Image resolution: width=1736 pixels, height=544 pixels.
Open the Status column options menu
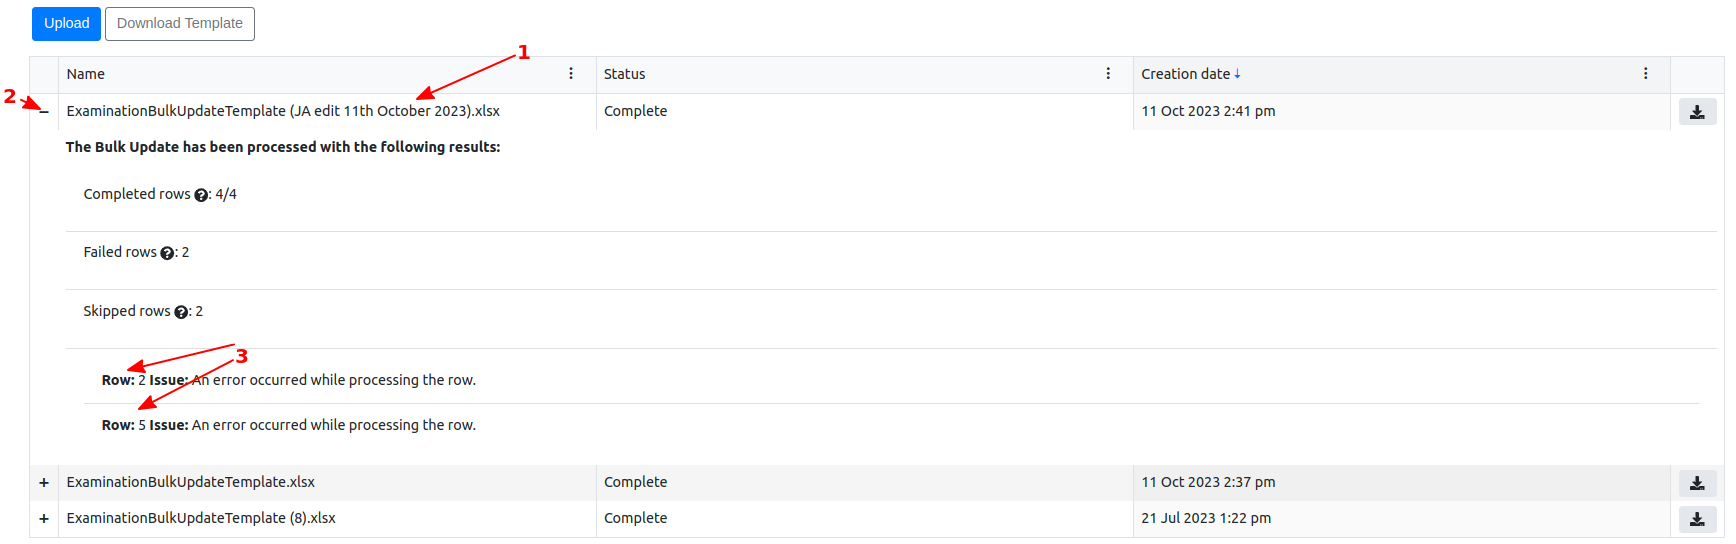pyautogui.click(x=1108, y=74)
